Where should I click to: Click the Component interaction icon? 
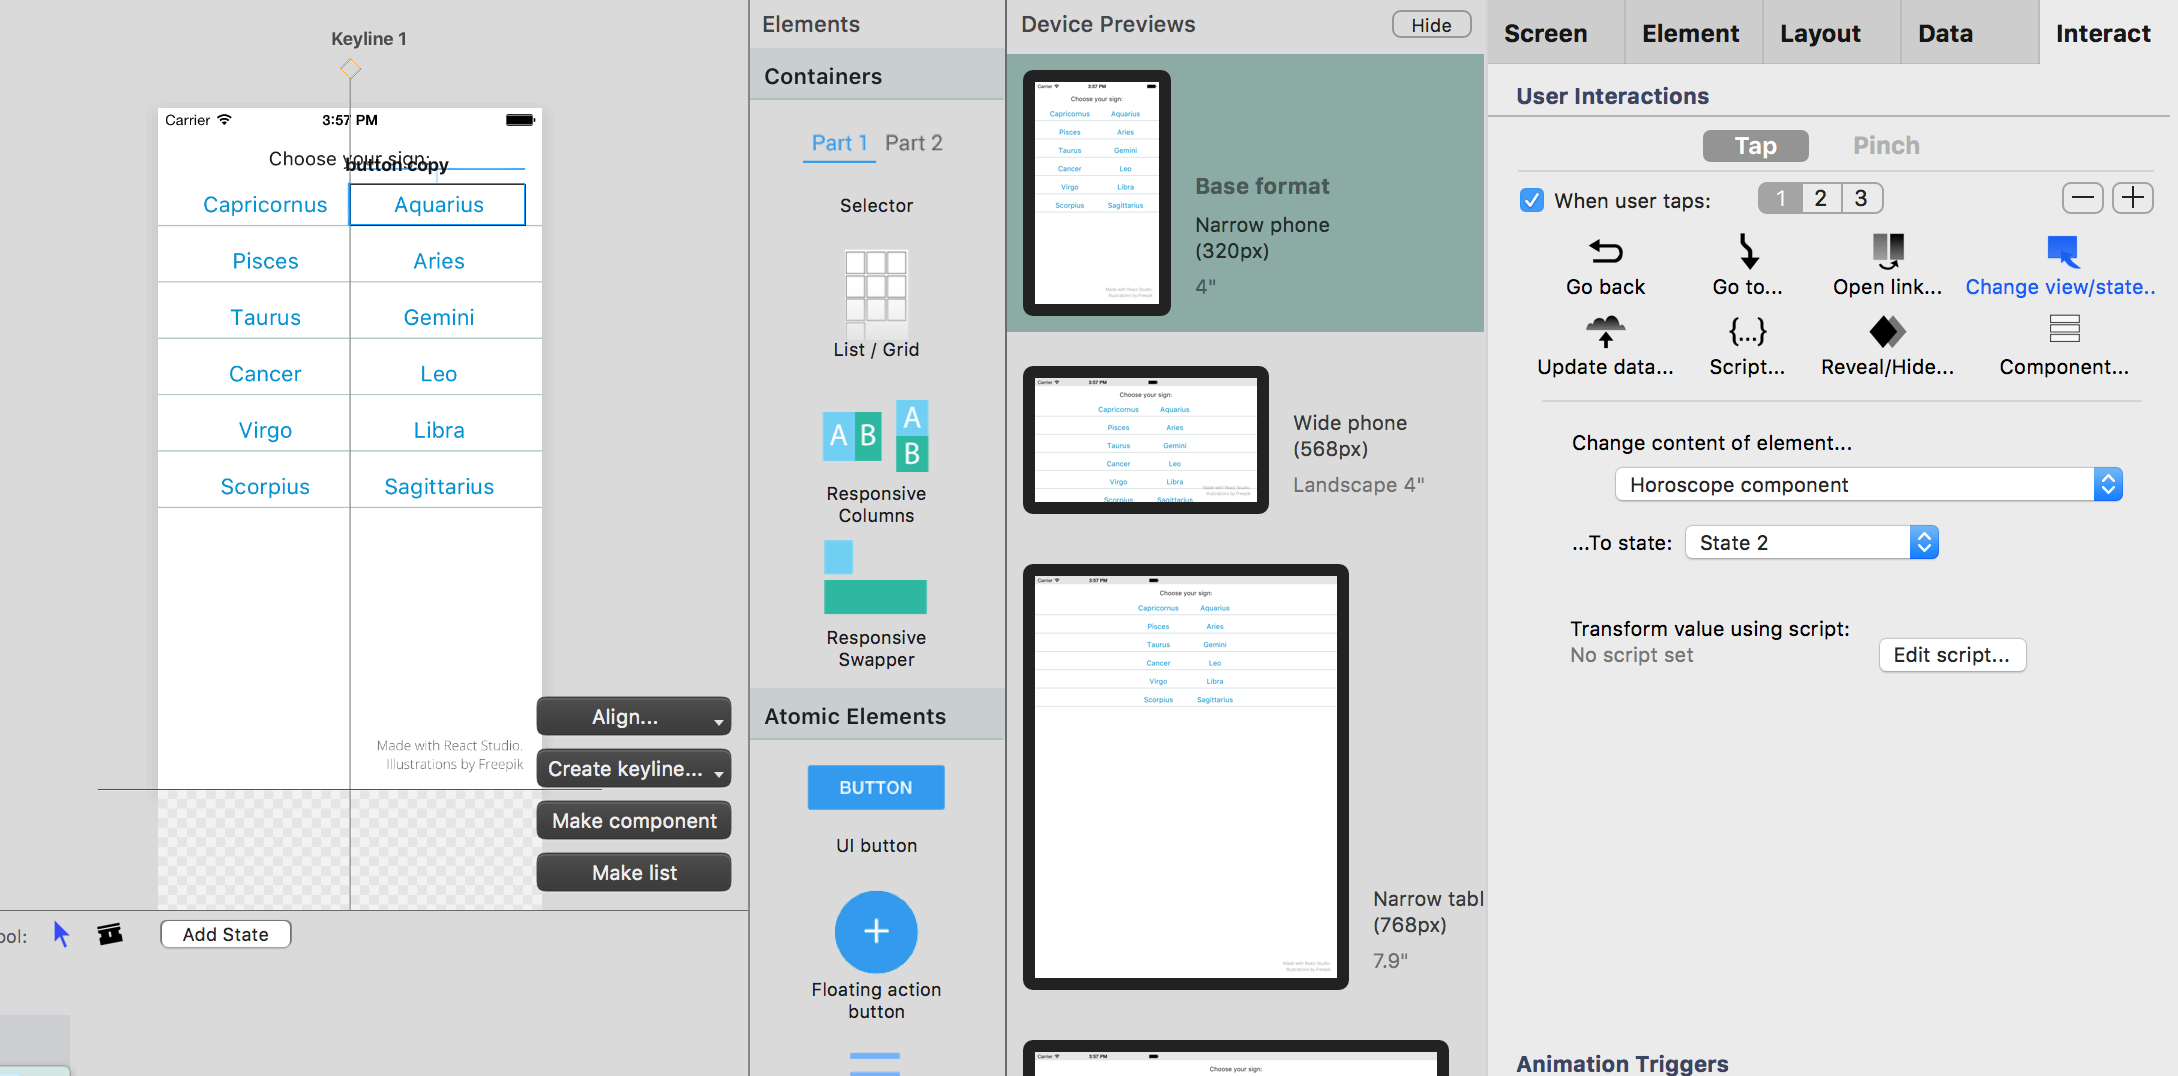[x=2064, y=329]
